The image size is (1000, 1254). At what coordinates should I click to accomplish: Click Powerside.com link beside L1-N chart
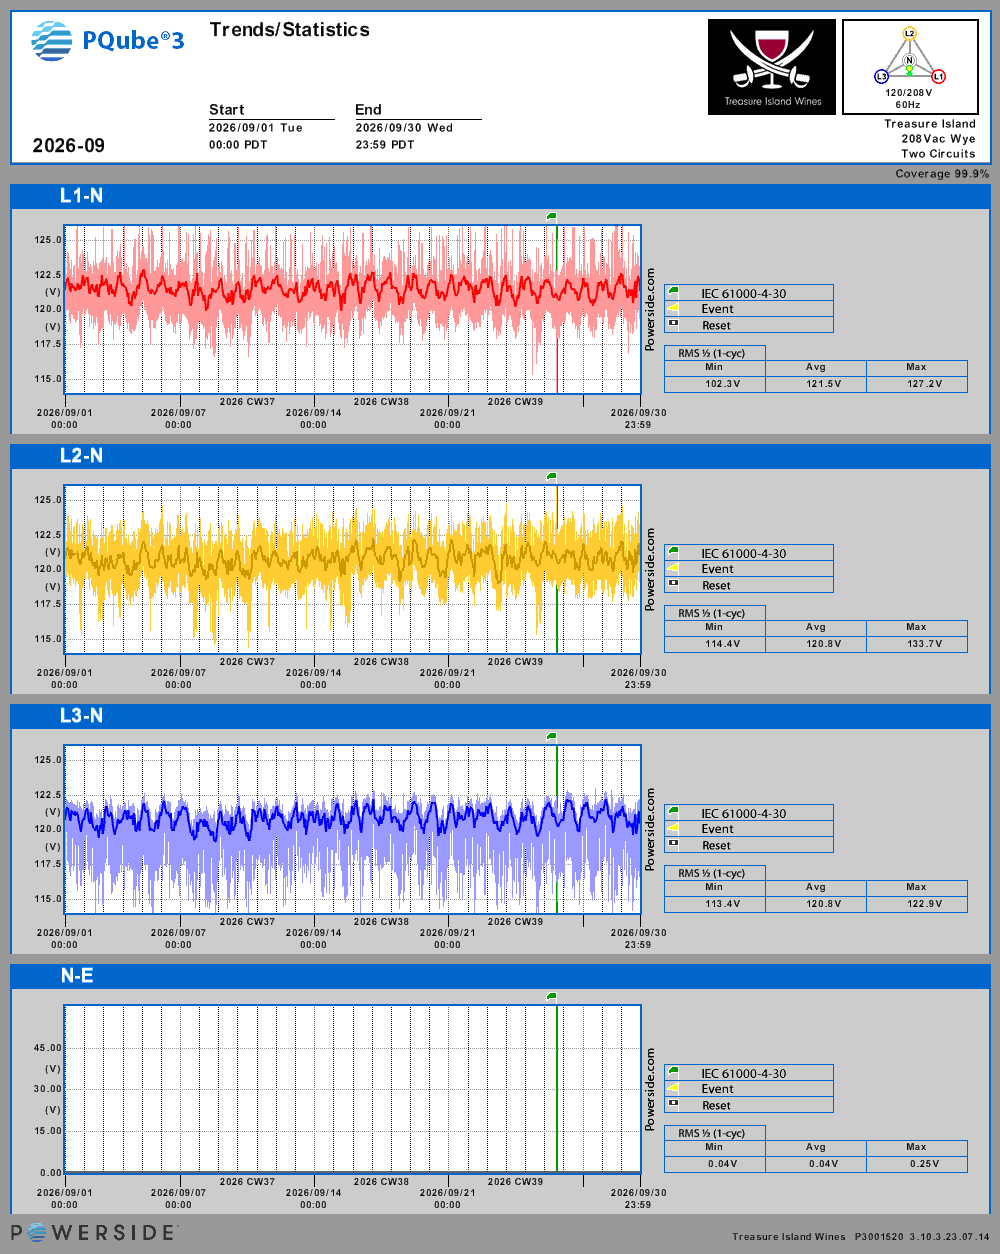pyautogui.click(x=650, y=309)
